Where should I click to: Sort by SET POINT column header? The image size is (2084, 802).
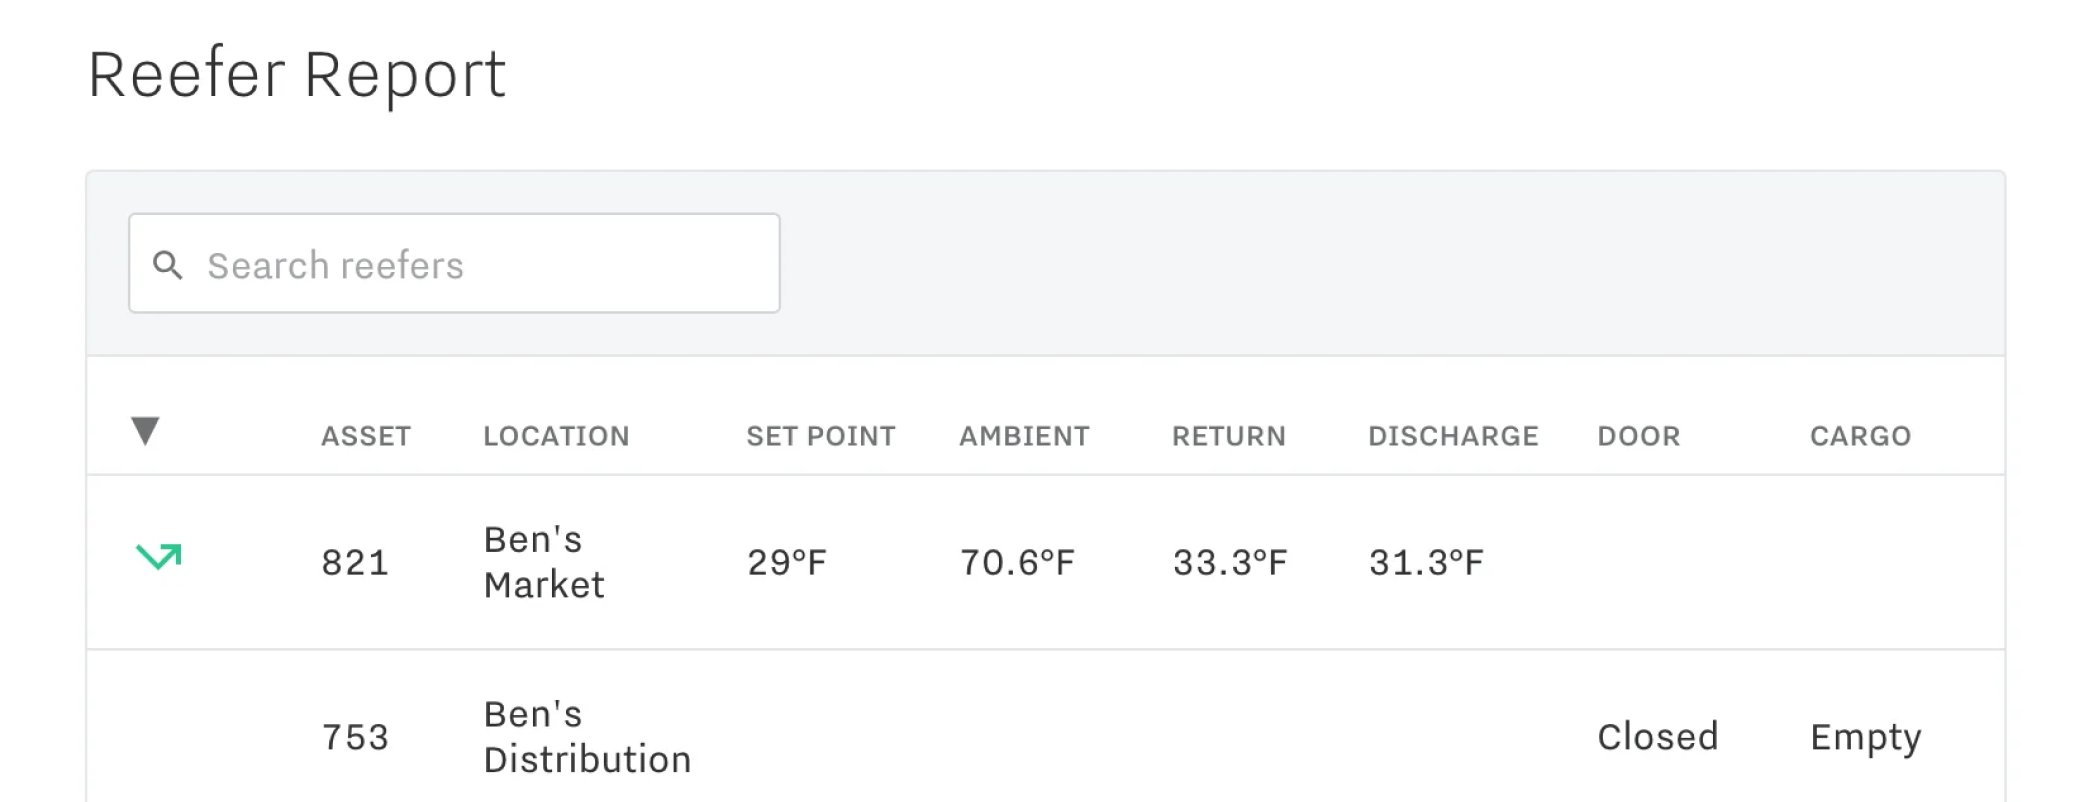pos(821,435)
